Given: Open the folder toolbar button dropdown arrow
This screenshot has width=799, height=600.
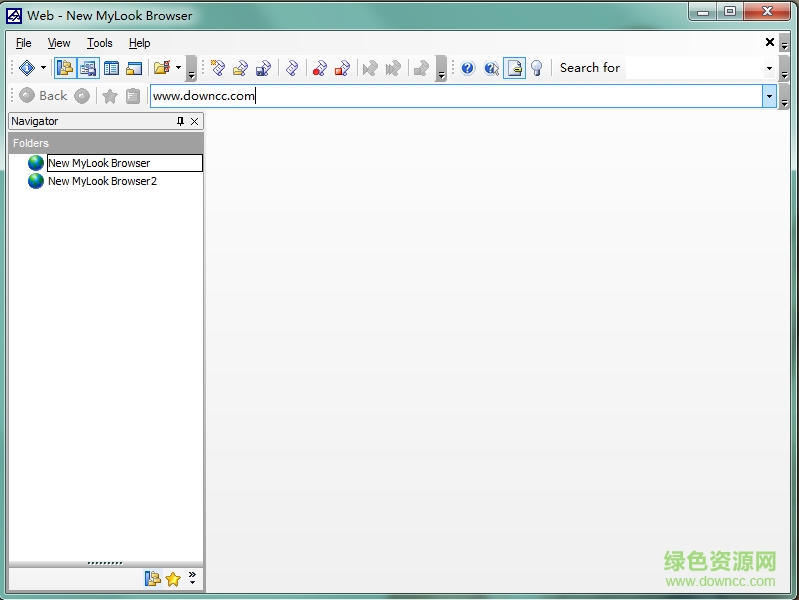Looking at the screenshot, I should click(178, 68).
